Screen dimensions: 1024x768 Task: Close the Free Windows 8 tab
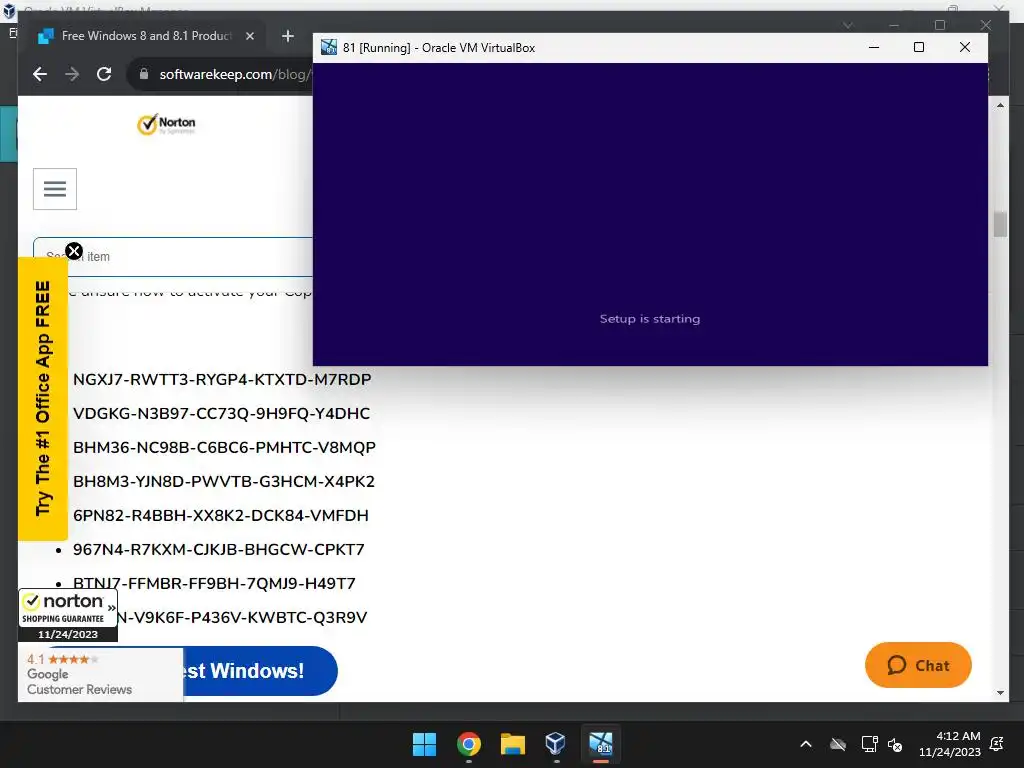pyautogui.click(x=249, y=36)
